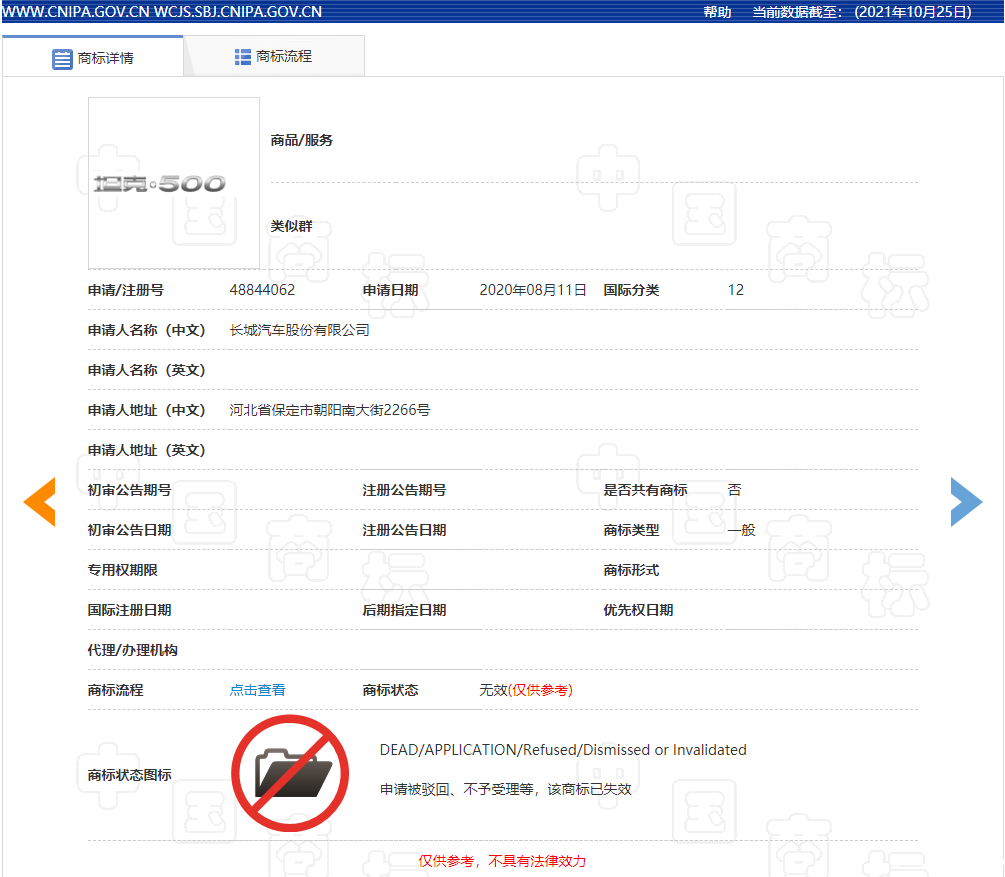Viewport: 1005px width, 877px height.
Task: Click the list icon beside 商标流程
Action: 243,57
